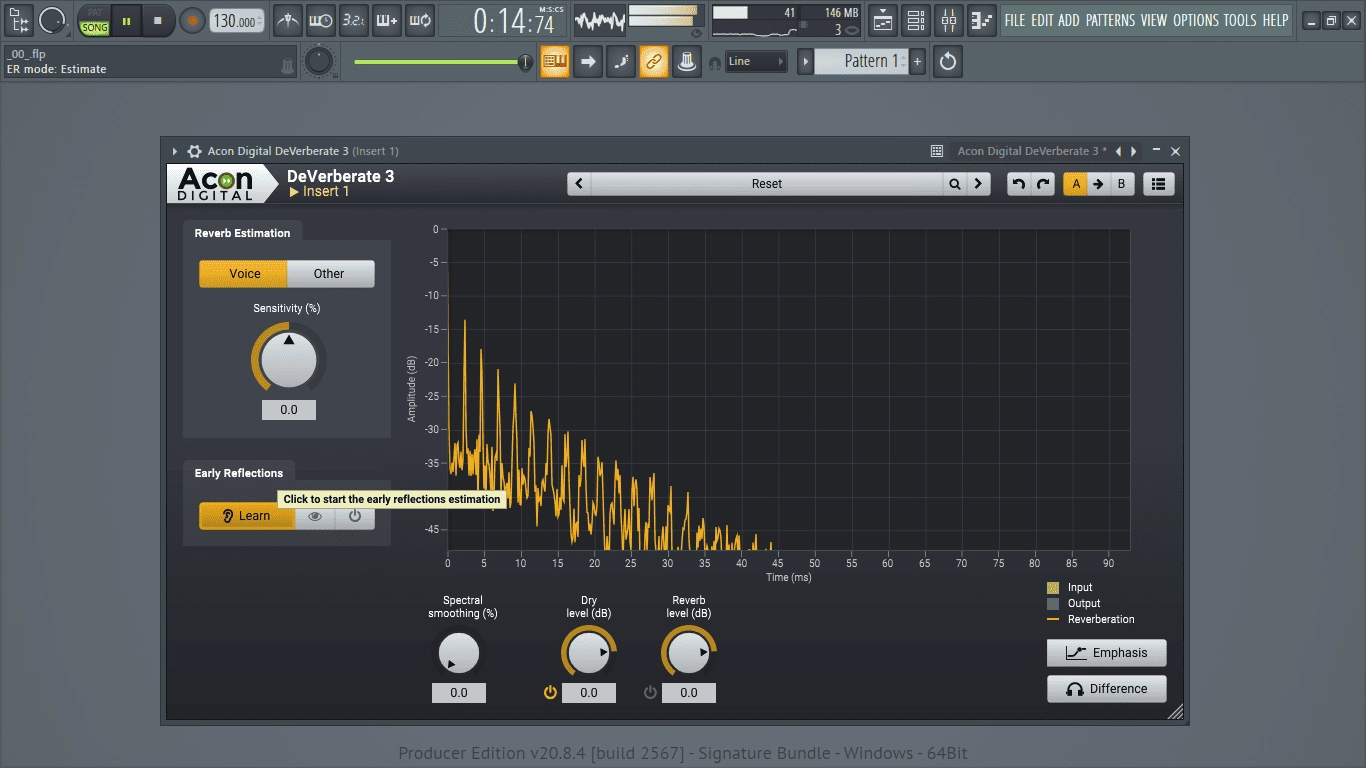Click the Learn early reflections button
This screenshot has height=768, width=1366.
pyautogui.click(x=247, y=516)
